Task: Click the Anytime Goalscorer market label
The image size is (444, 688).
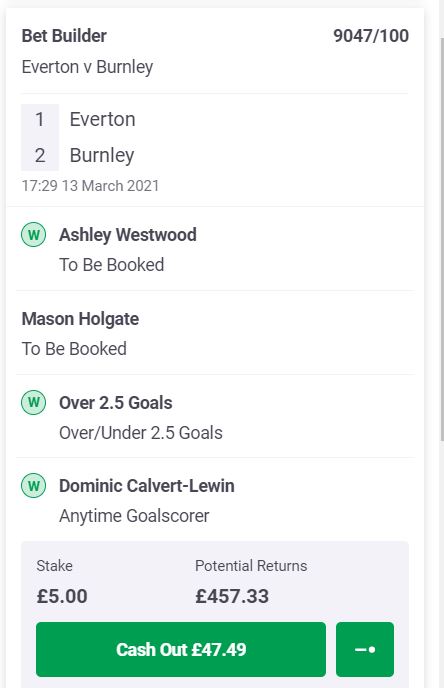Action: 134,516
